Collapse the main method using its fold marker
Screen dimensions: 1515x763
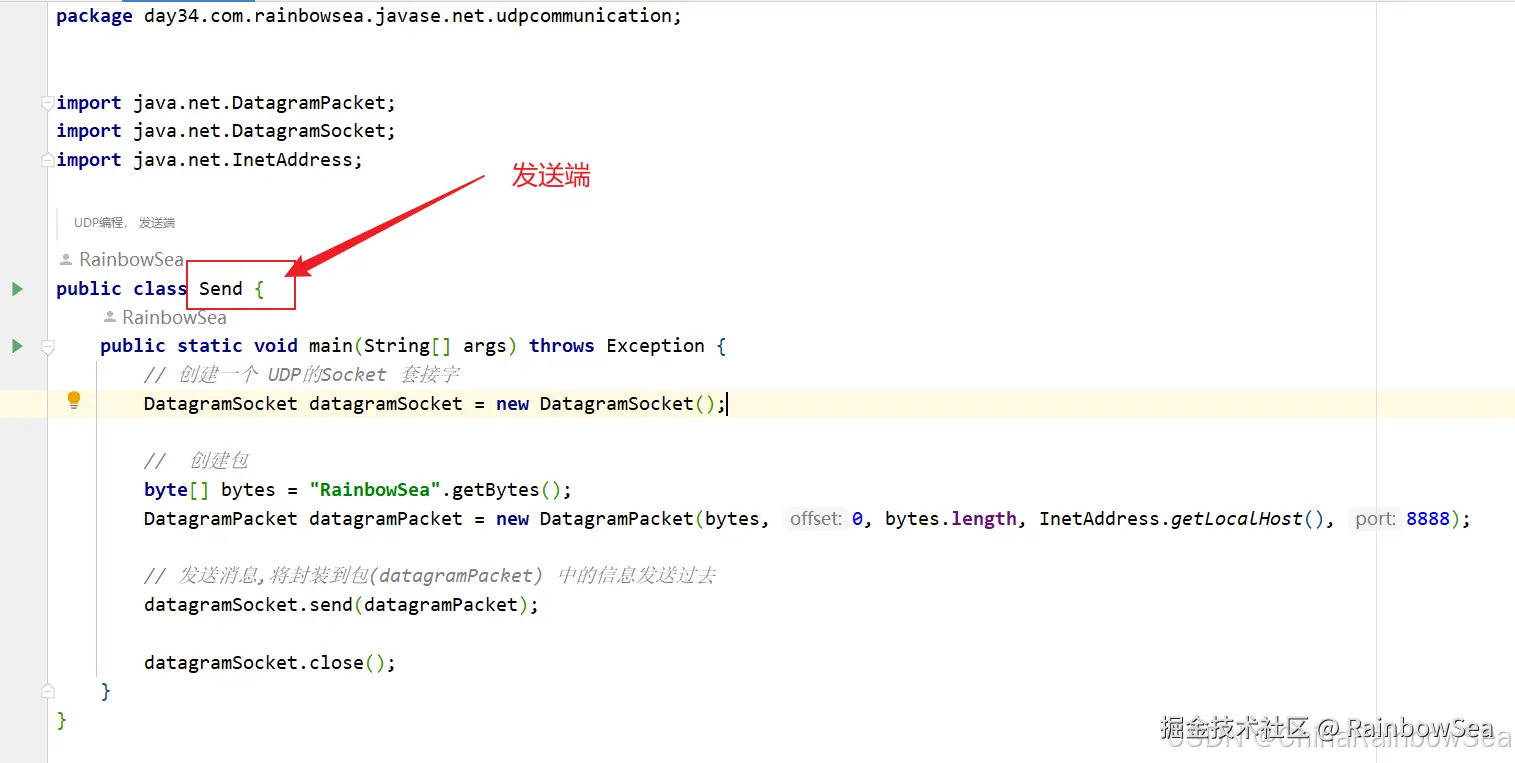pyautogui.click(x=47, y=346)
